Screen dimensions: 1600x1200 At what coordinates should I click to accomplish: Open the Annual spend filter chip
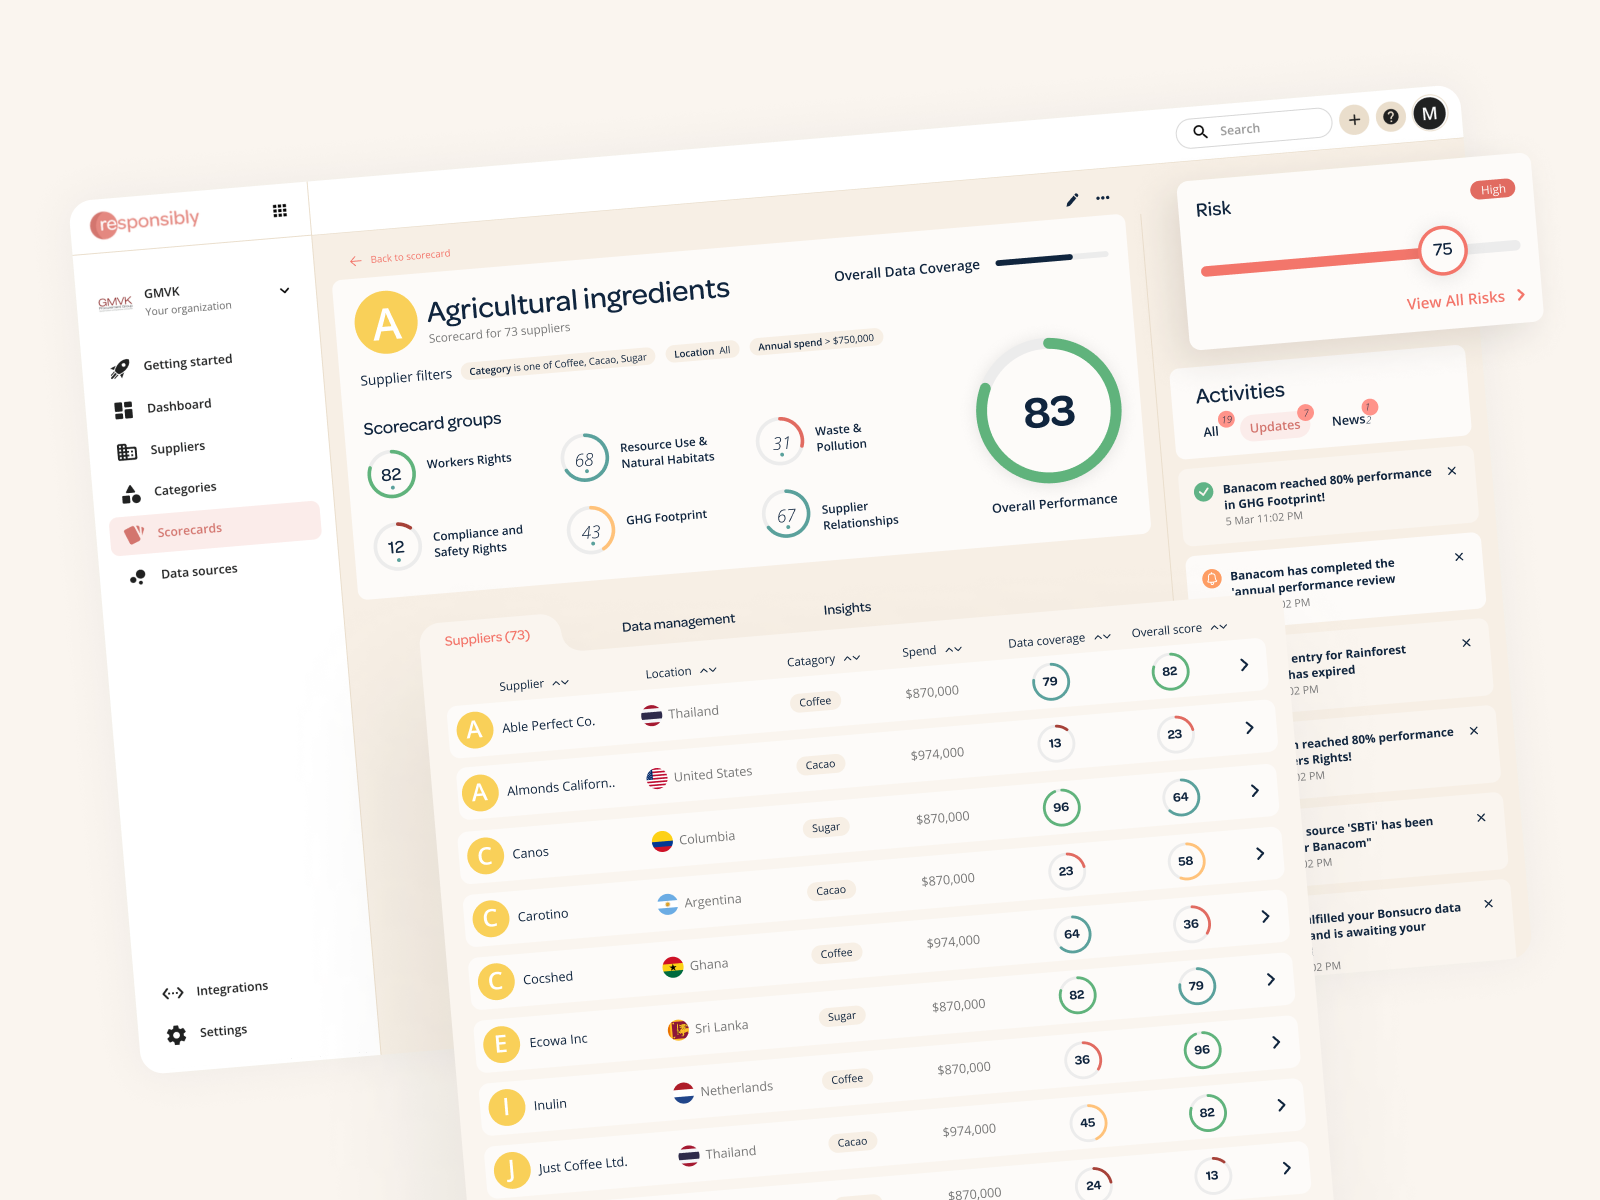(x=816, y=342)
